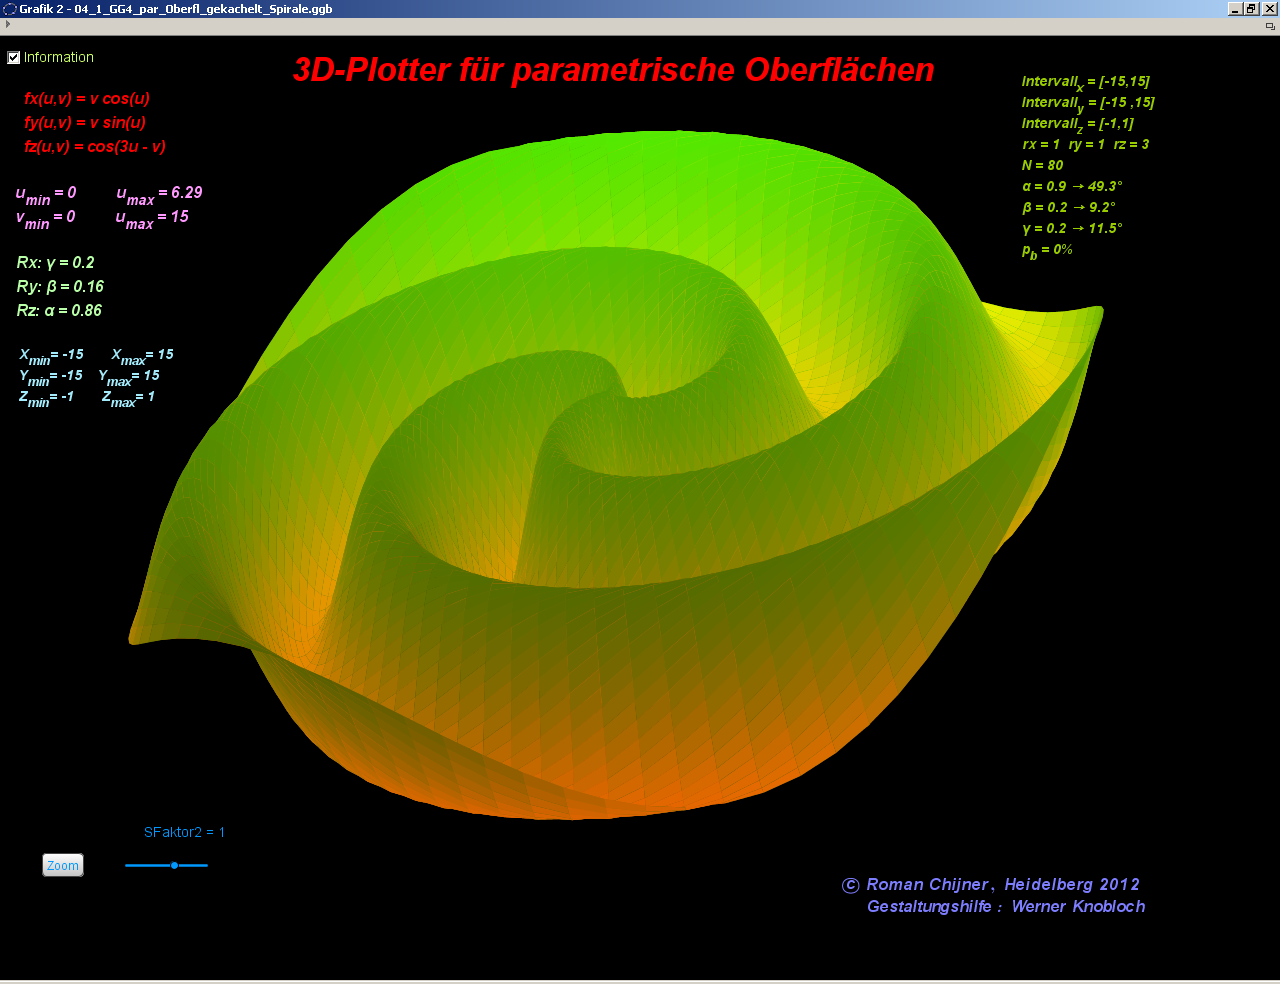Click the detach view icon at top right

pos(1270,26)
